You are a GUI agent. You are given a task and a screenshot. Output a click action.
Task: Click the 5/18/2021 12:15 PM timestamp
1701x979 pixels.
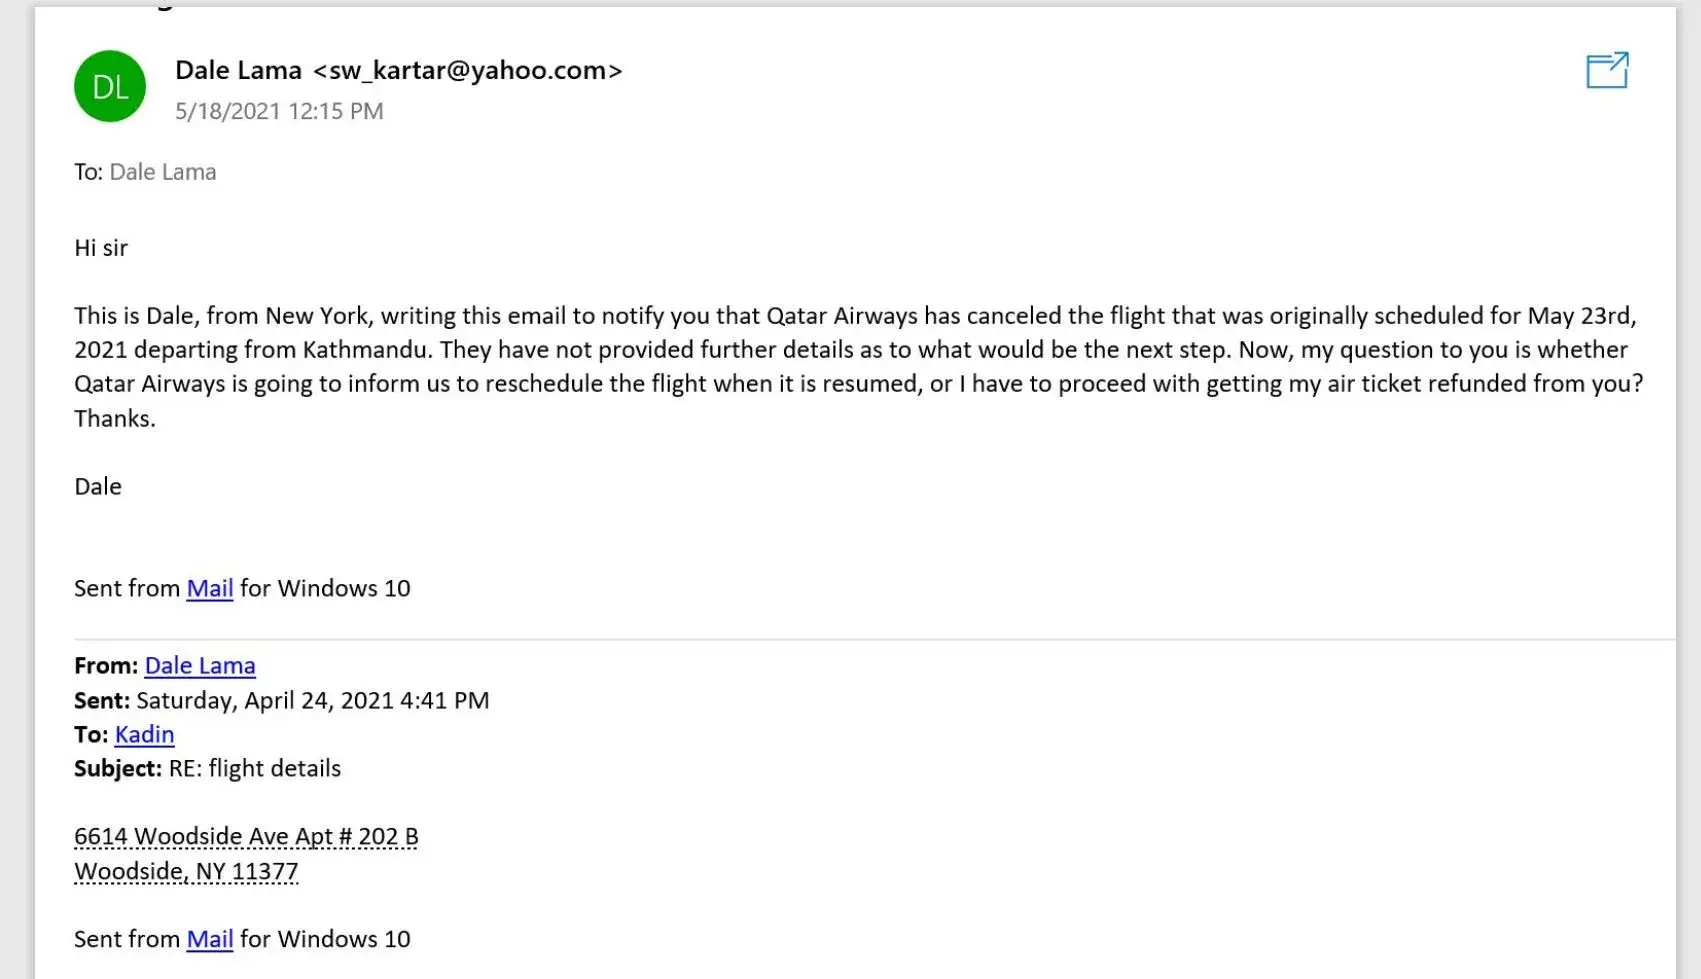279,111
